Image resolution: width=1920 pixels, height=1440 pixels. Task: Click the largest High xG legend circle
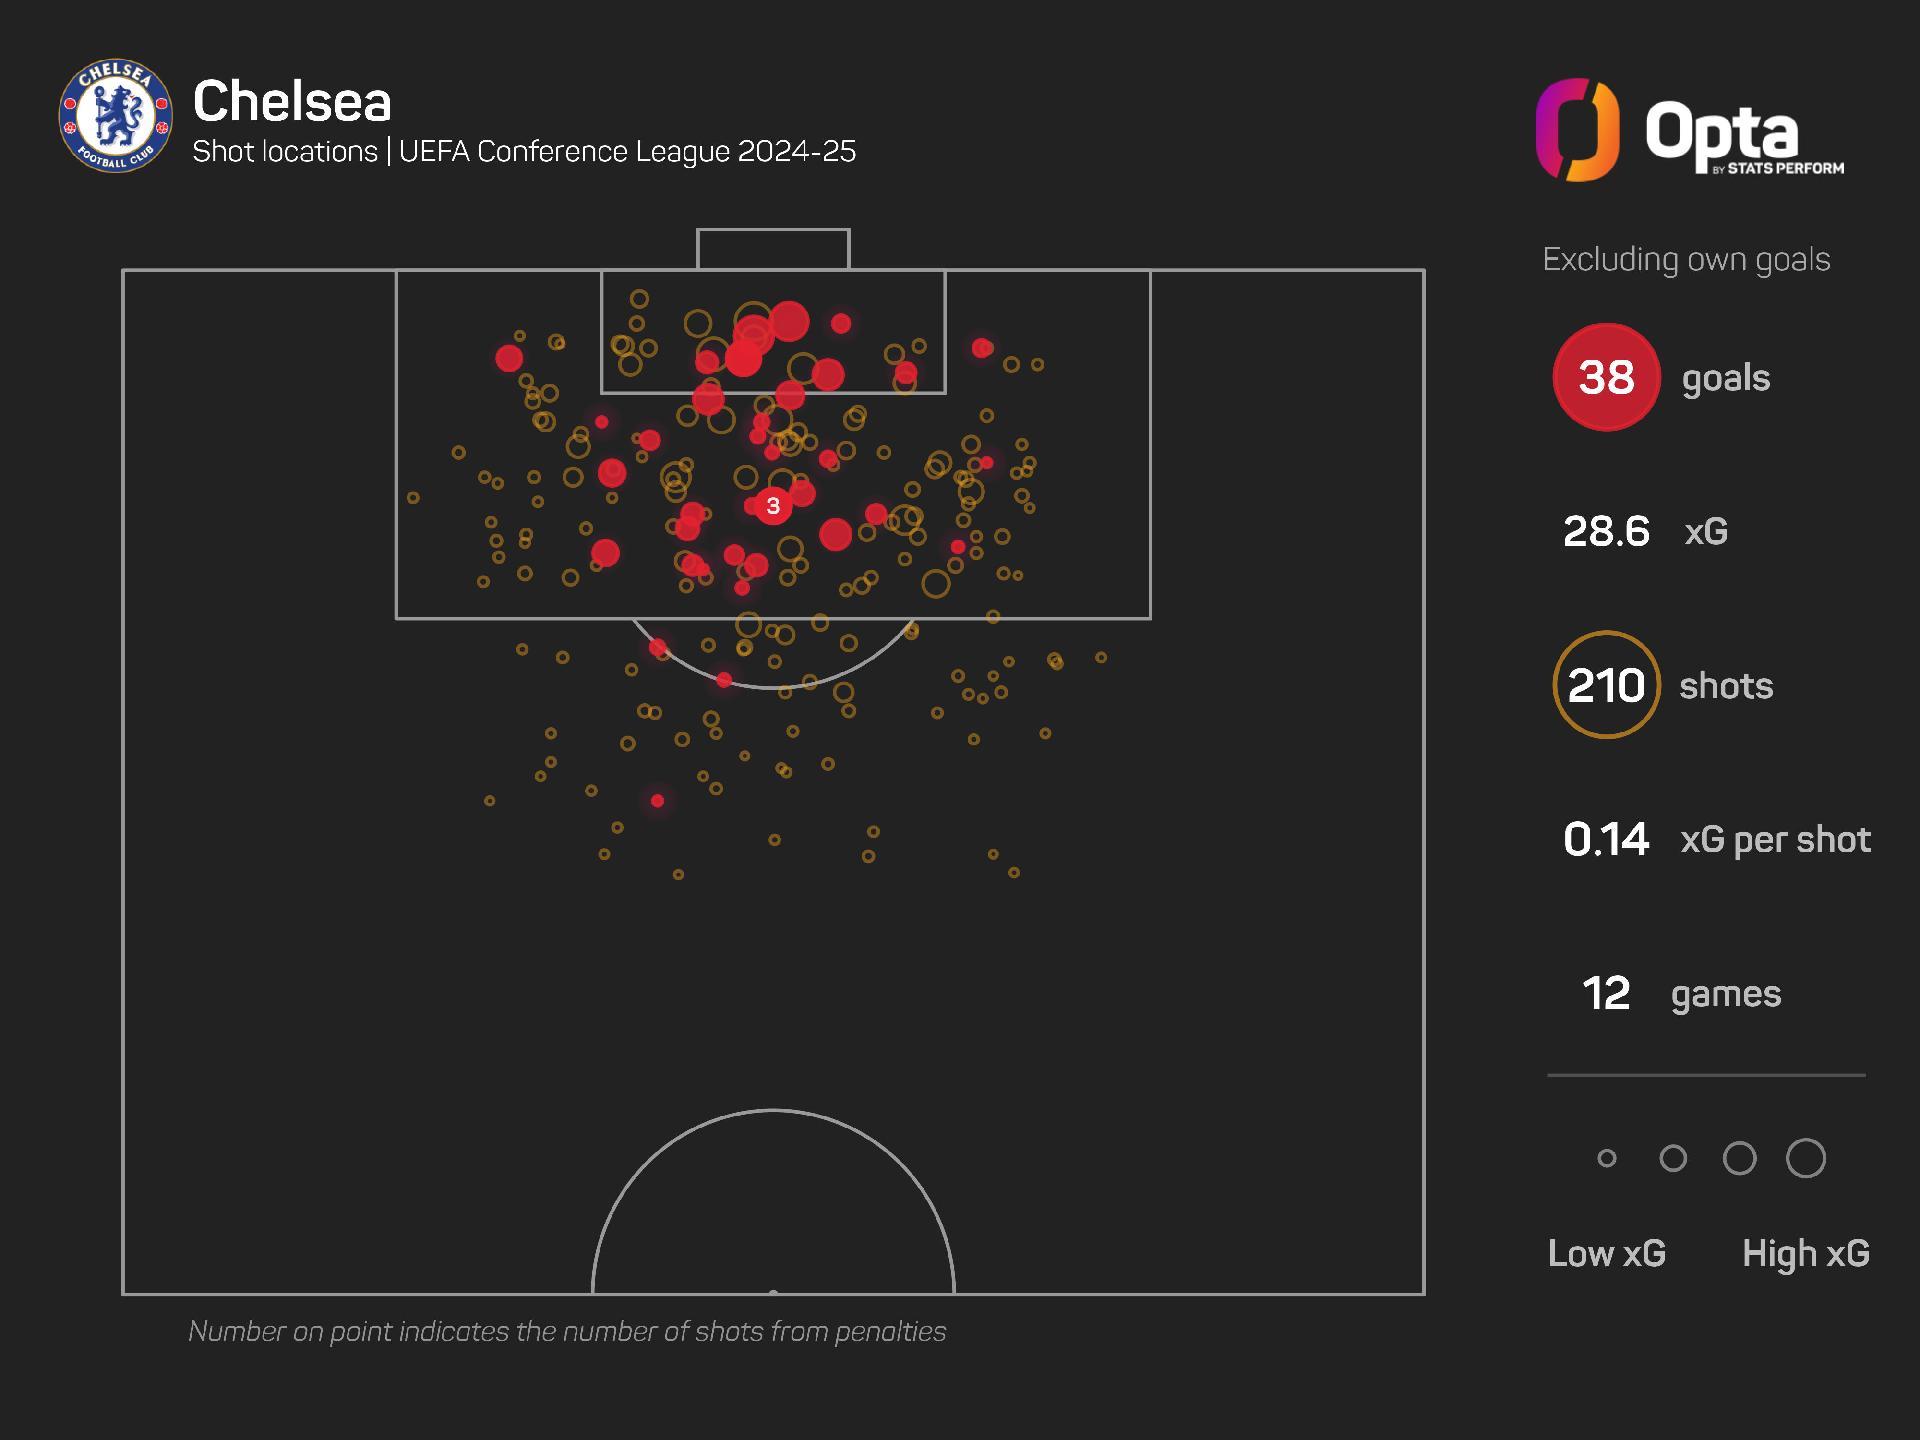pyautogui.click(x=1806, y=1158)
